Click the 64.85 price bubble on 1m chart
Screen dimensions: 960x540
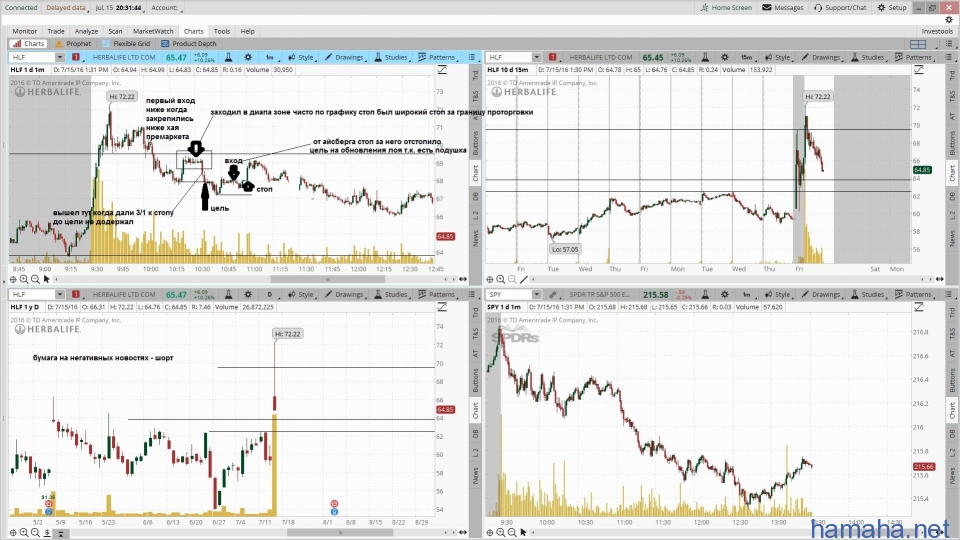[445, 236]
